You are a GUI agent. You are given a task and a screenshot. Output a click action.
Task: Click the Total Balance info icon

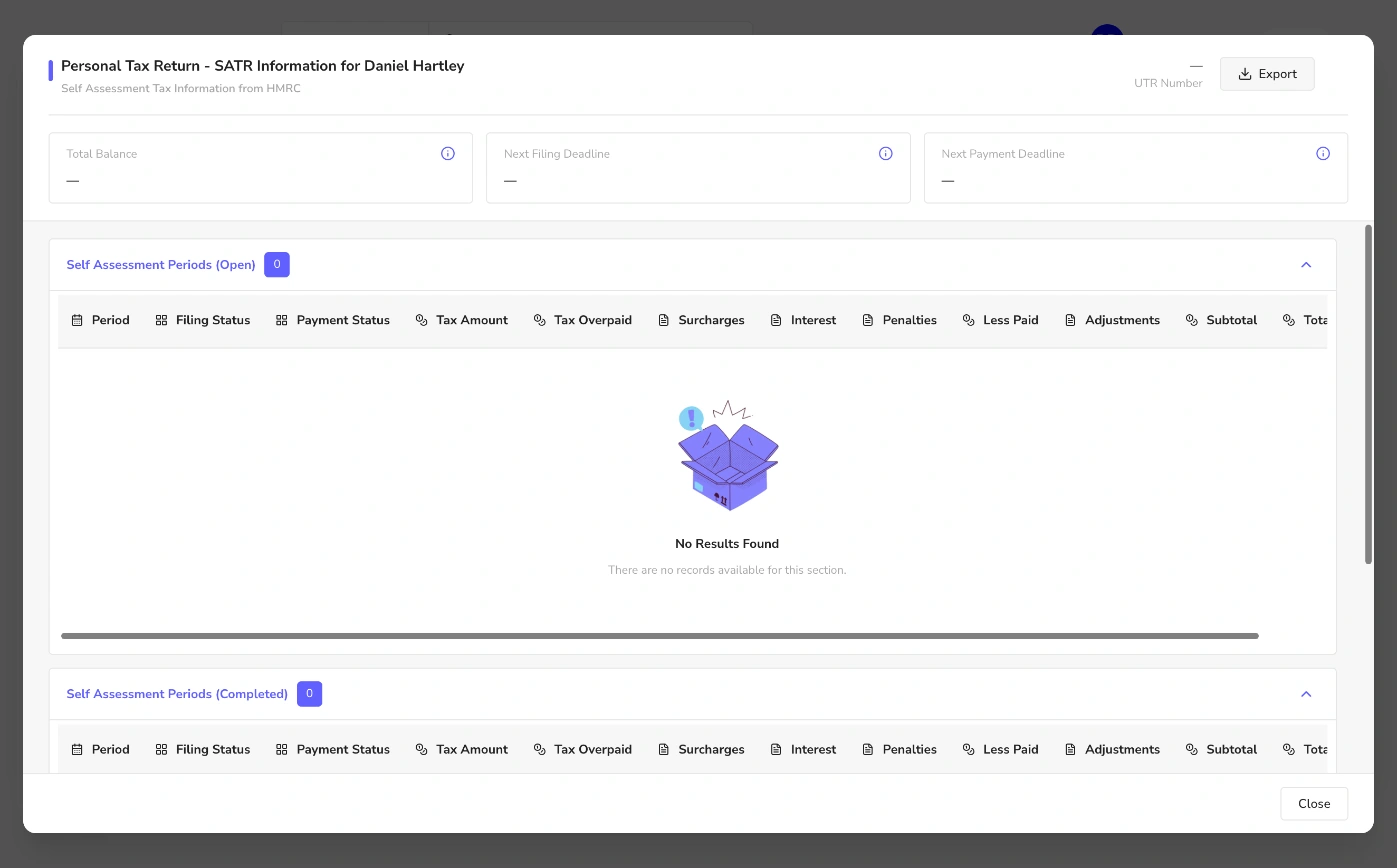click(448, 154)
